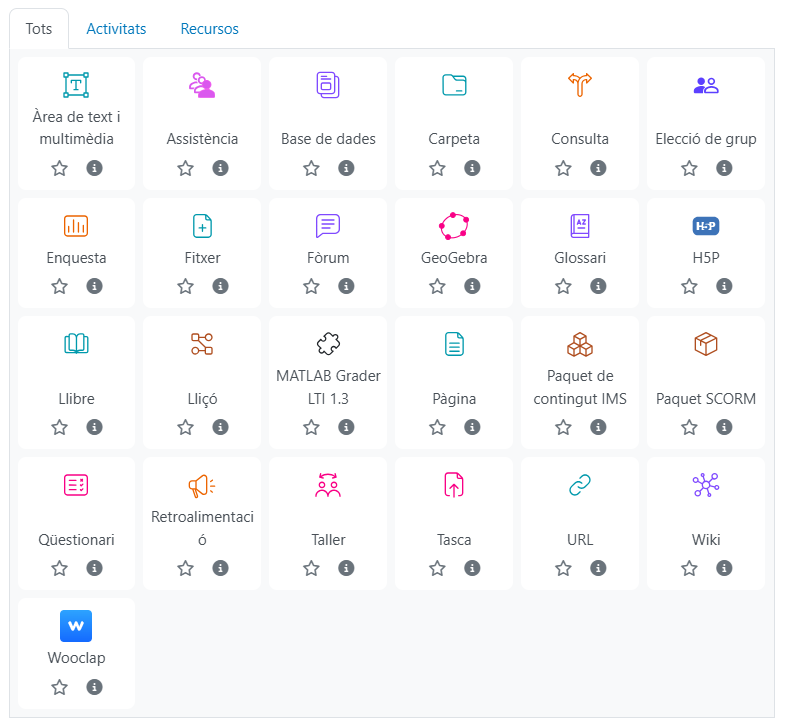
Task: Select the Taller workshop icon
Action: [x=328, y=486]
